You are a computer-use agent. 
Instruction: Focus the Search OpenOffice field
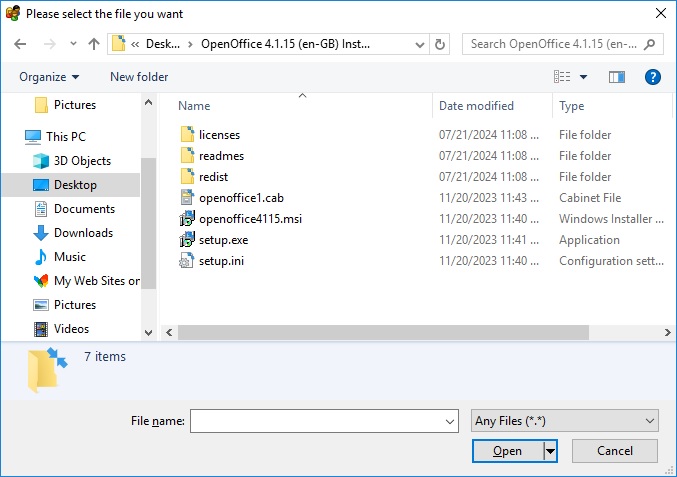(x=563, y=44)
